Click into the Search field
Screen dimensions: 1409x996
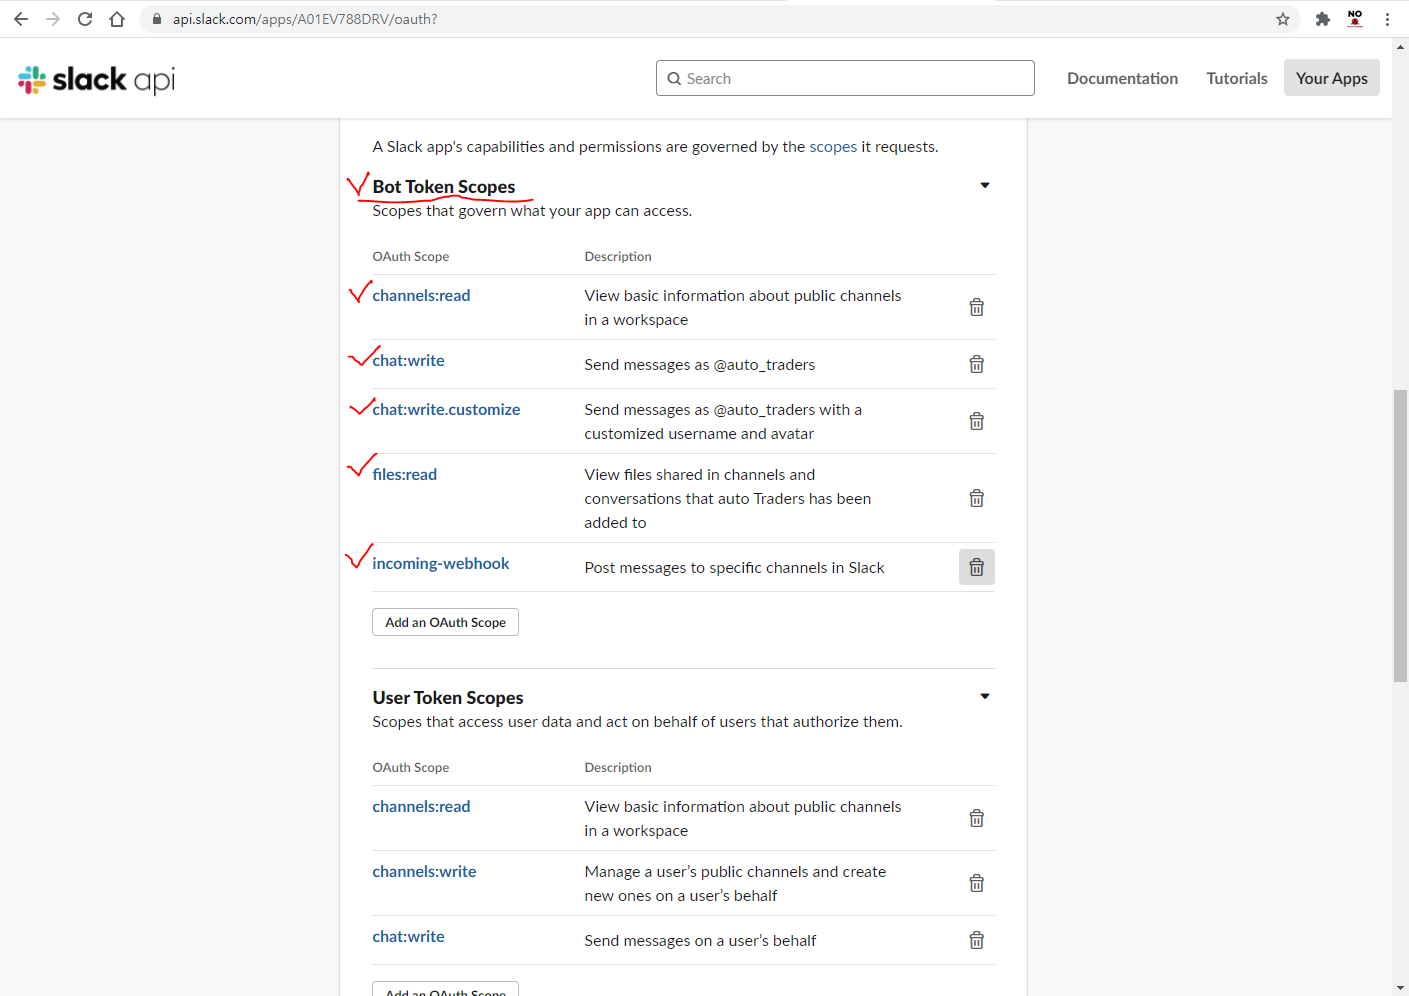[x=845, y=78]
